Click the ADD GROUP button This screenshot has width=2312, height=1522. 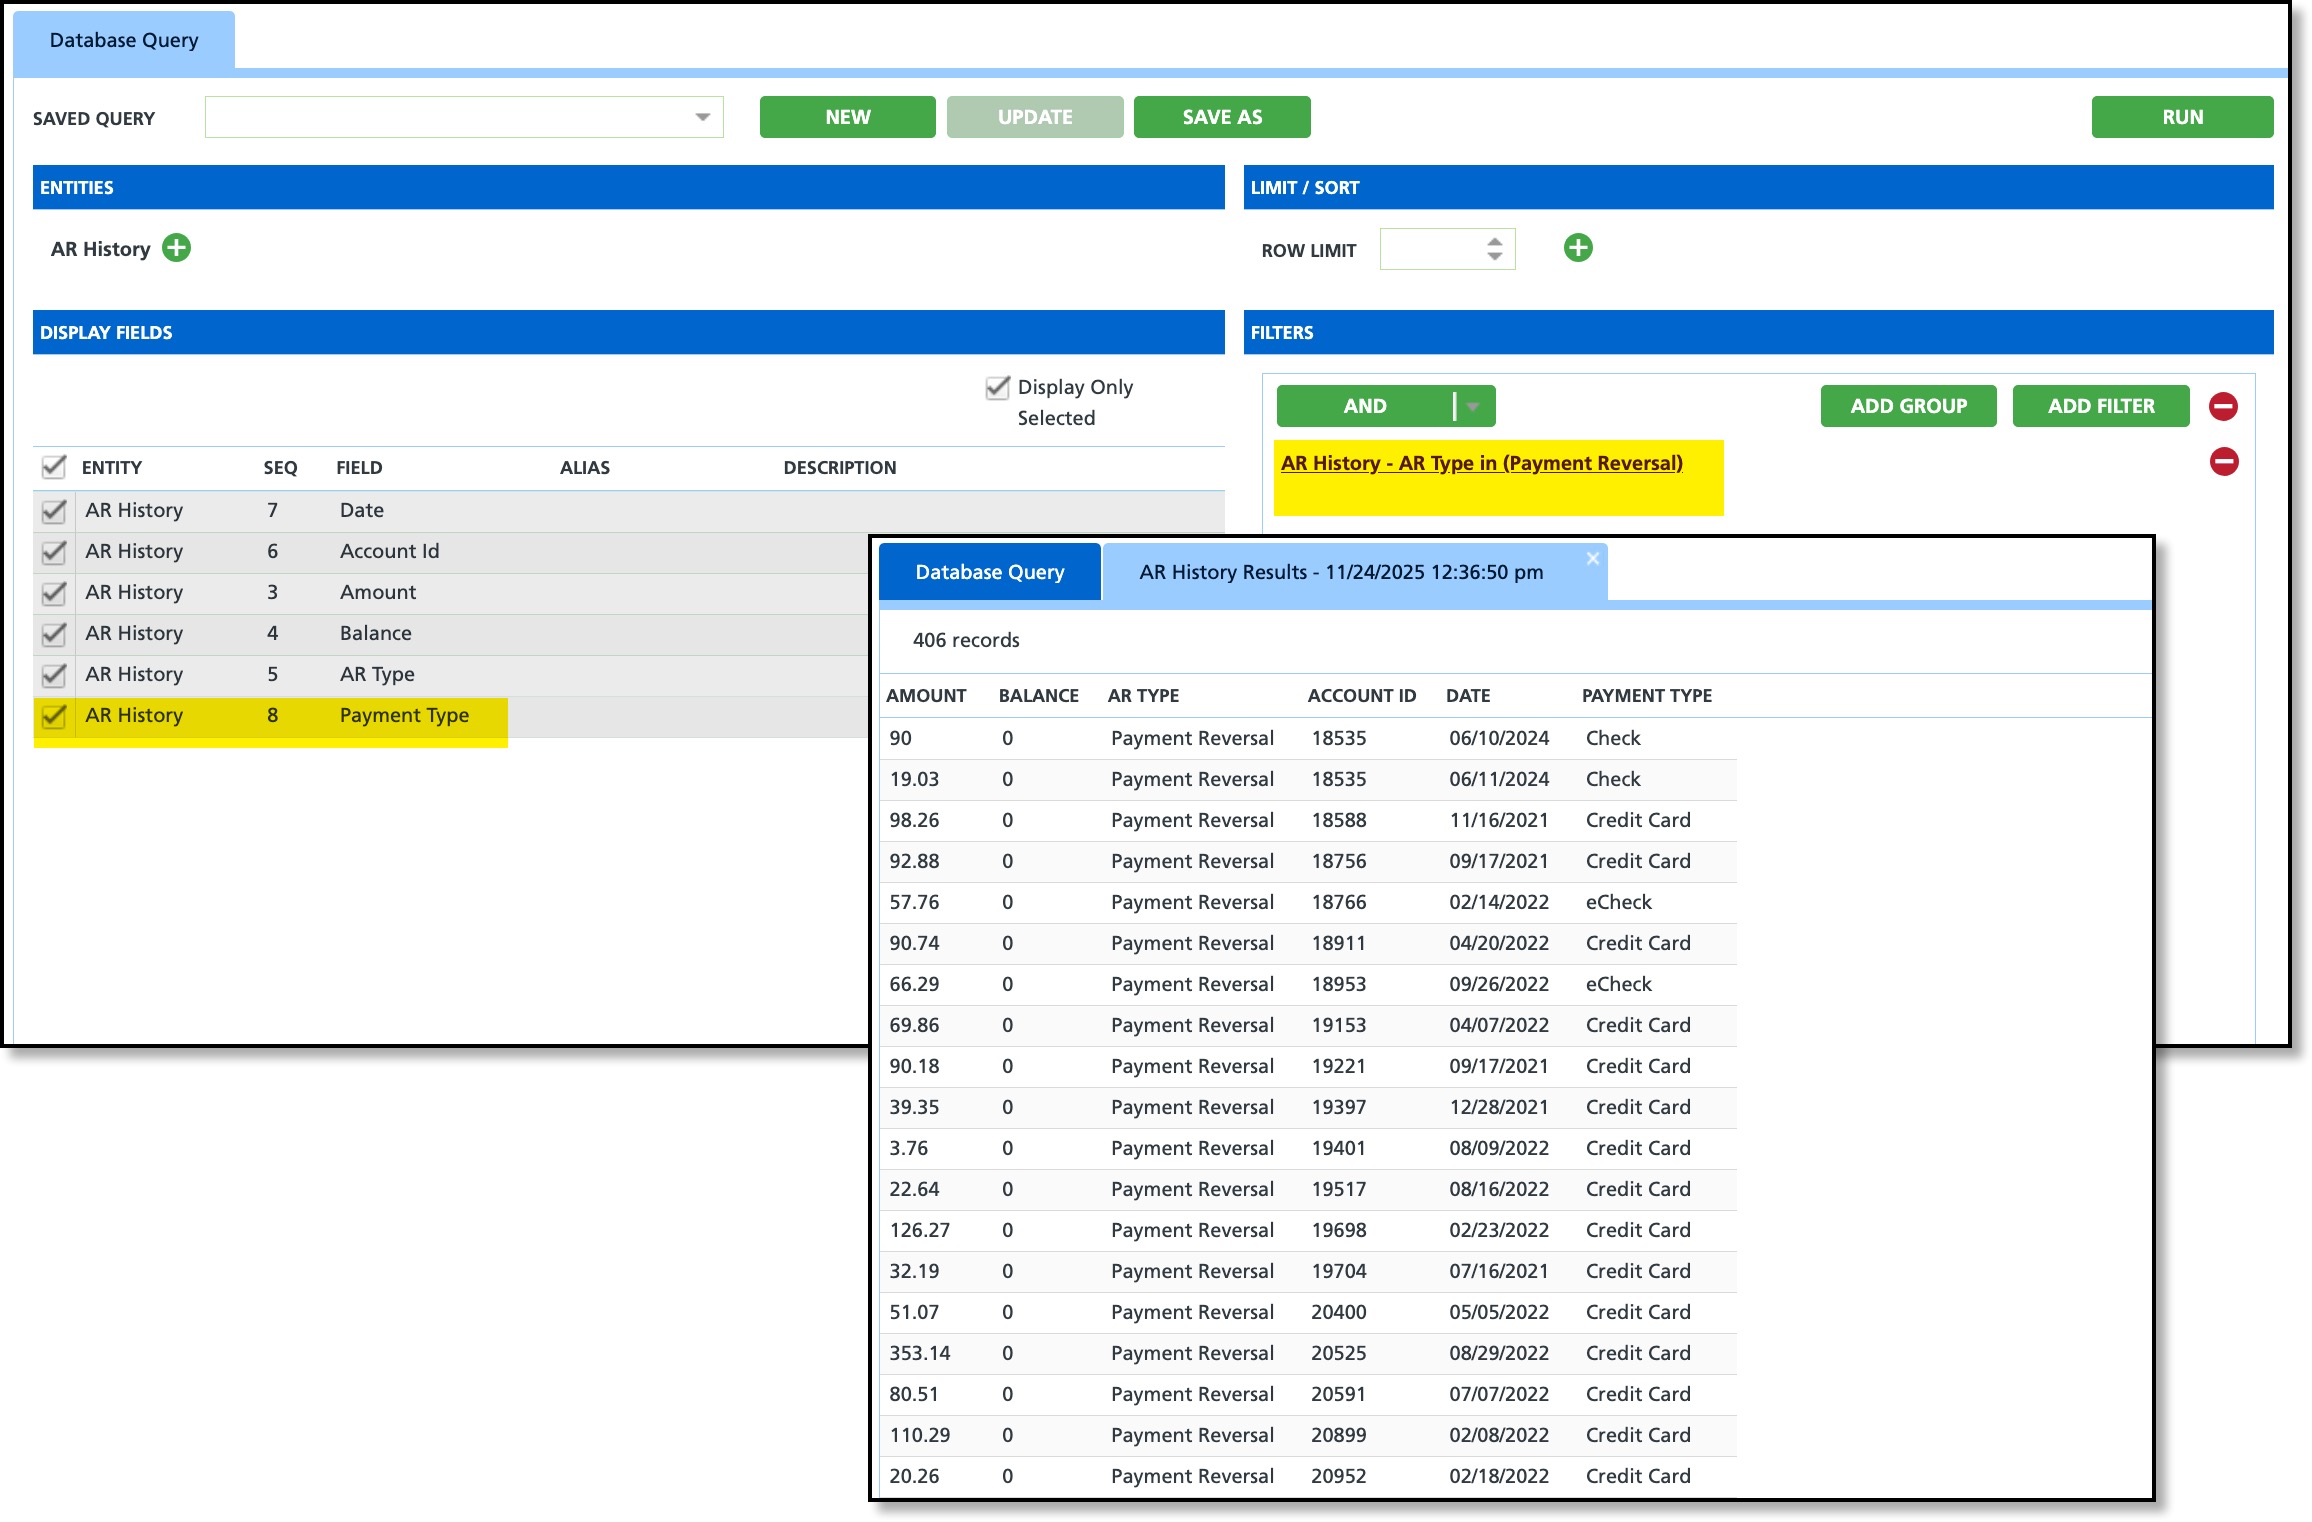pyautogui.click(x=1907, y=406)
